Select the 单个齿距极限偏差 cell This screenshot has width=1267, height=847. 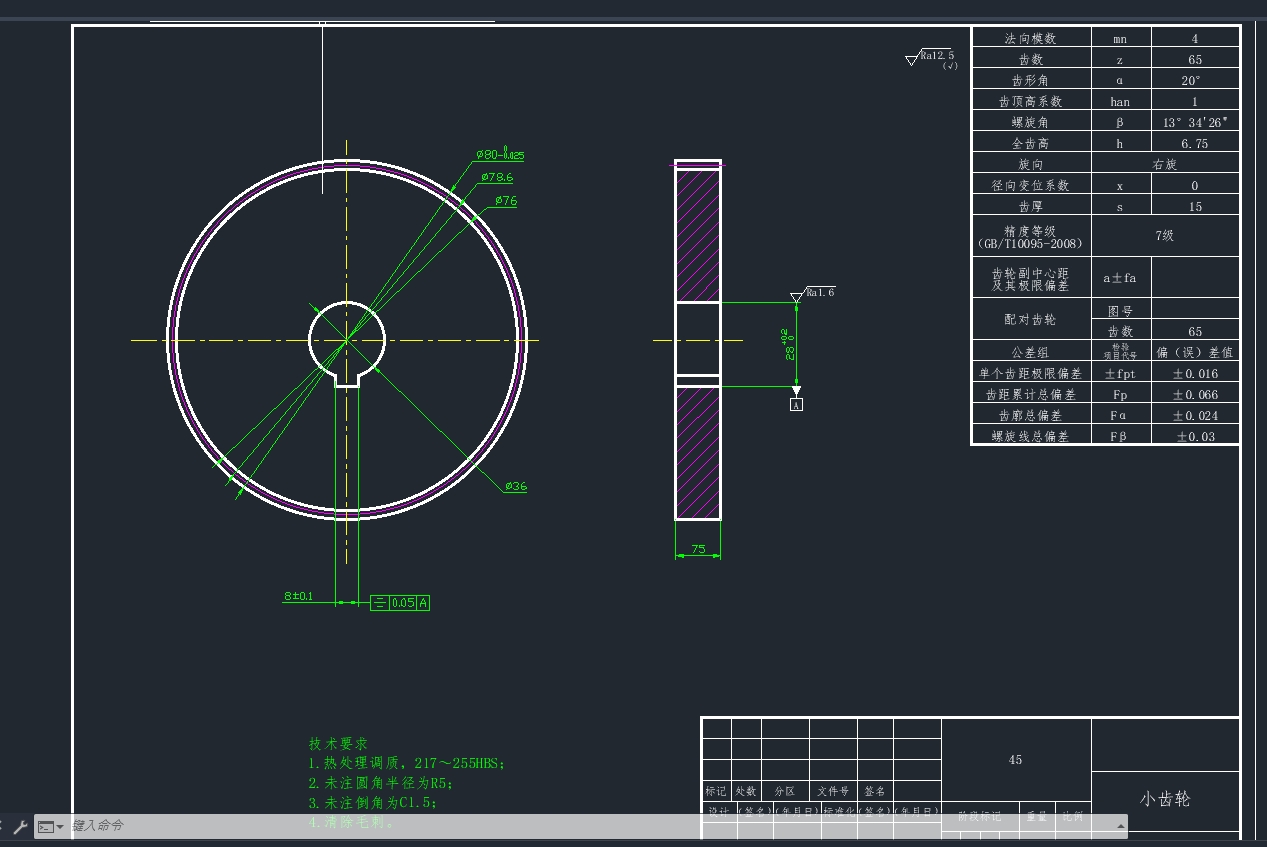click(1031, 373)
